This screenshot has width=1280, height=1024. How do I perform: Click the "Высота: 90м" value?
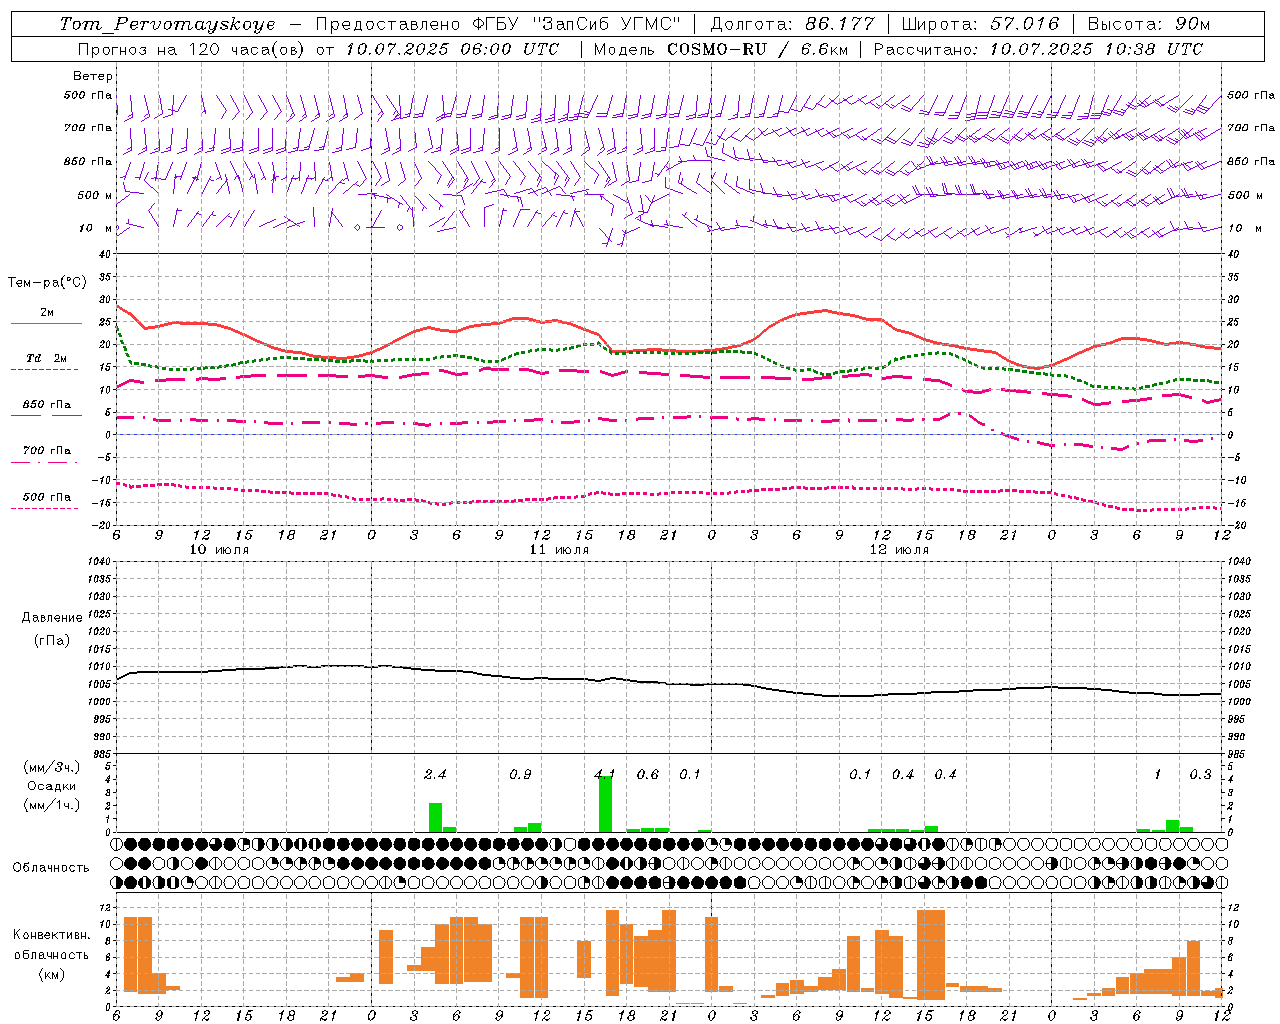(x=1149, y=24)
